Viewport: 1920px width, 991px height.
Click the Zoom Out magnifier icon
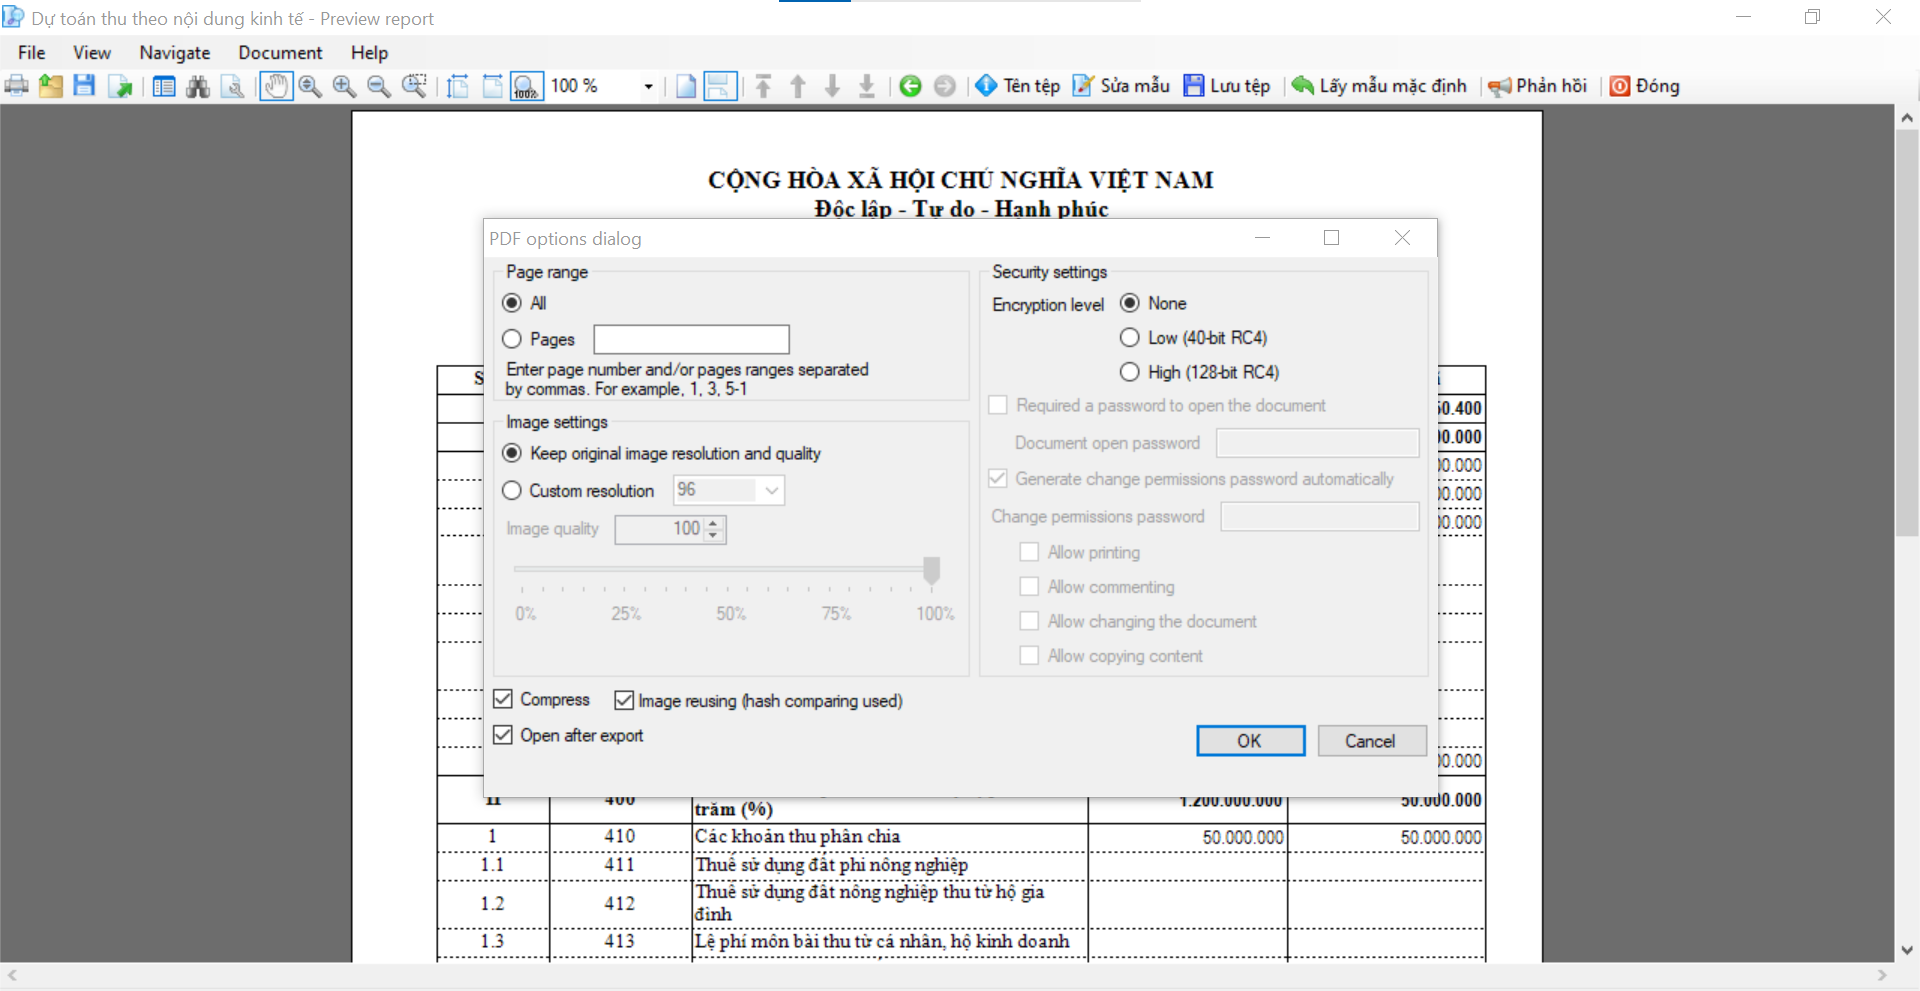(378, 86)
